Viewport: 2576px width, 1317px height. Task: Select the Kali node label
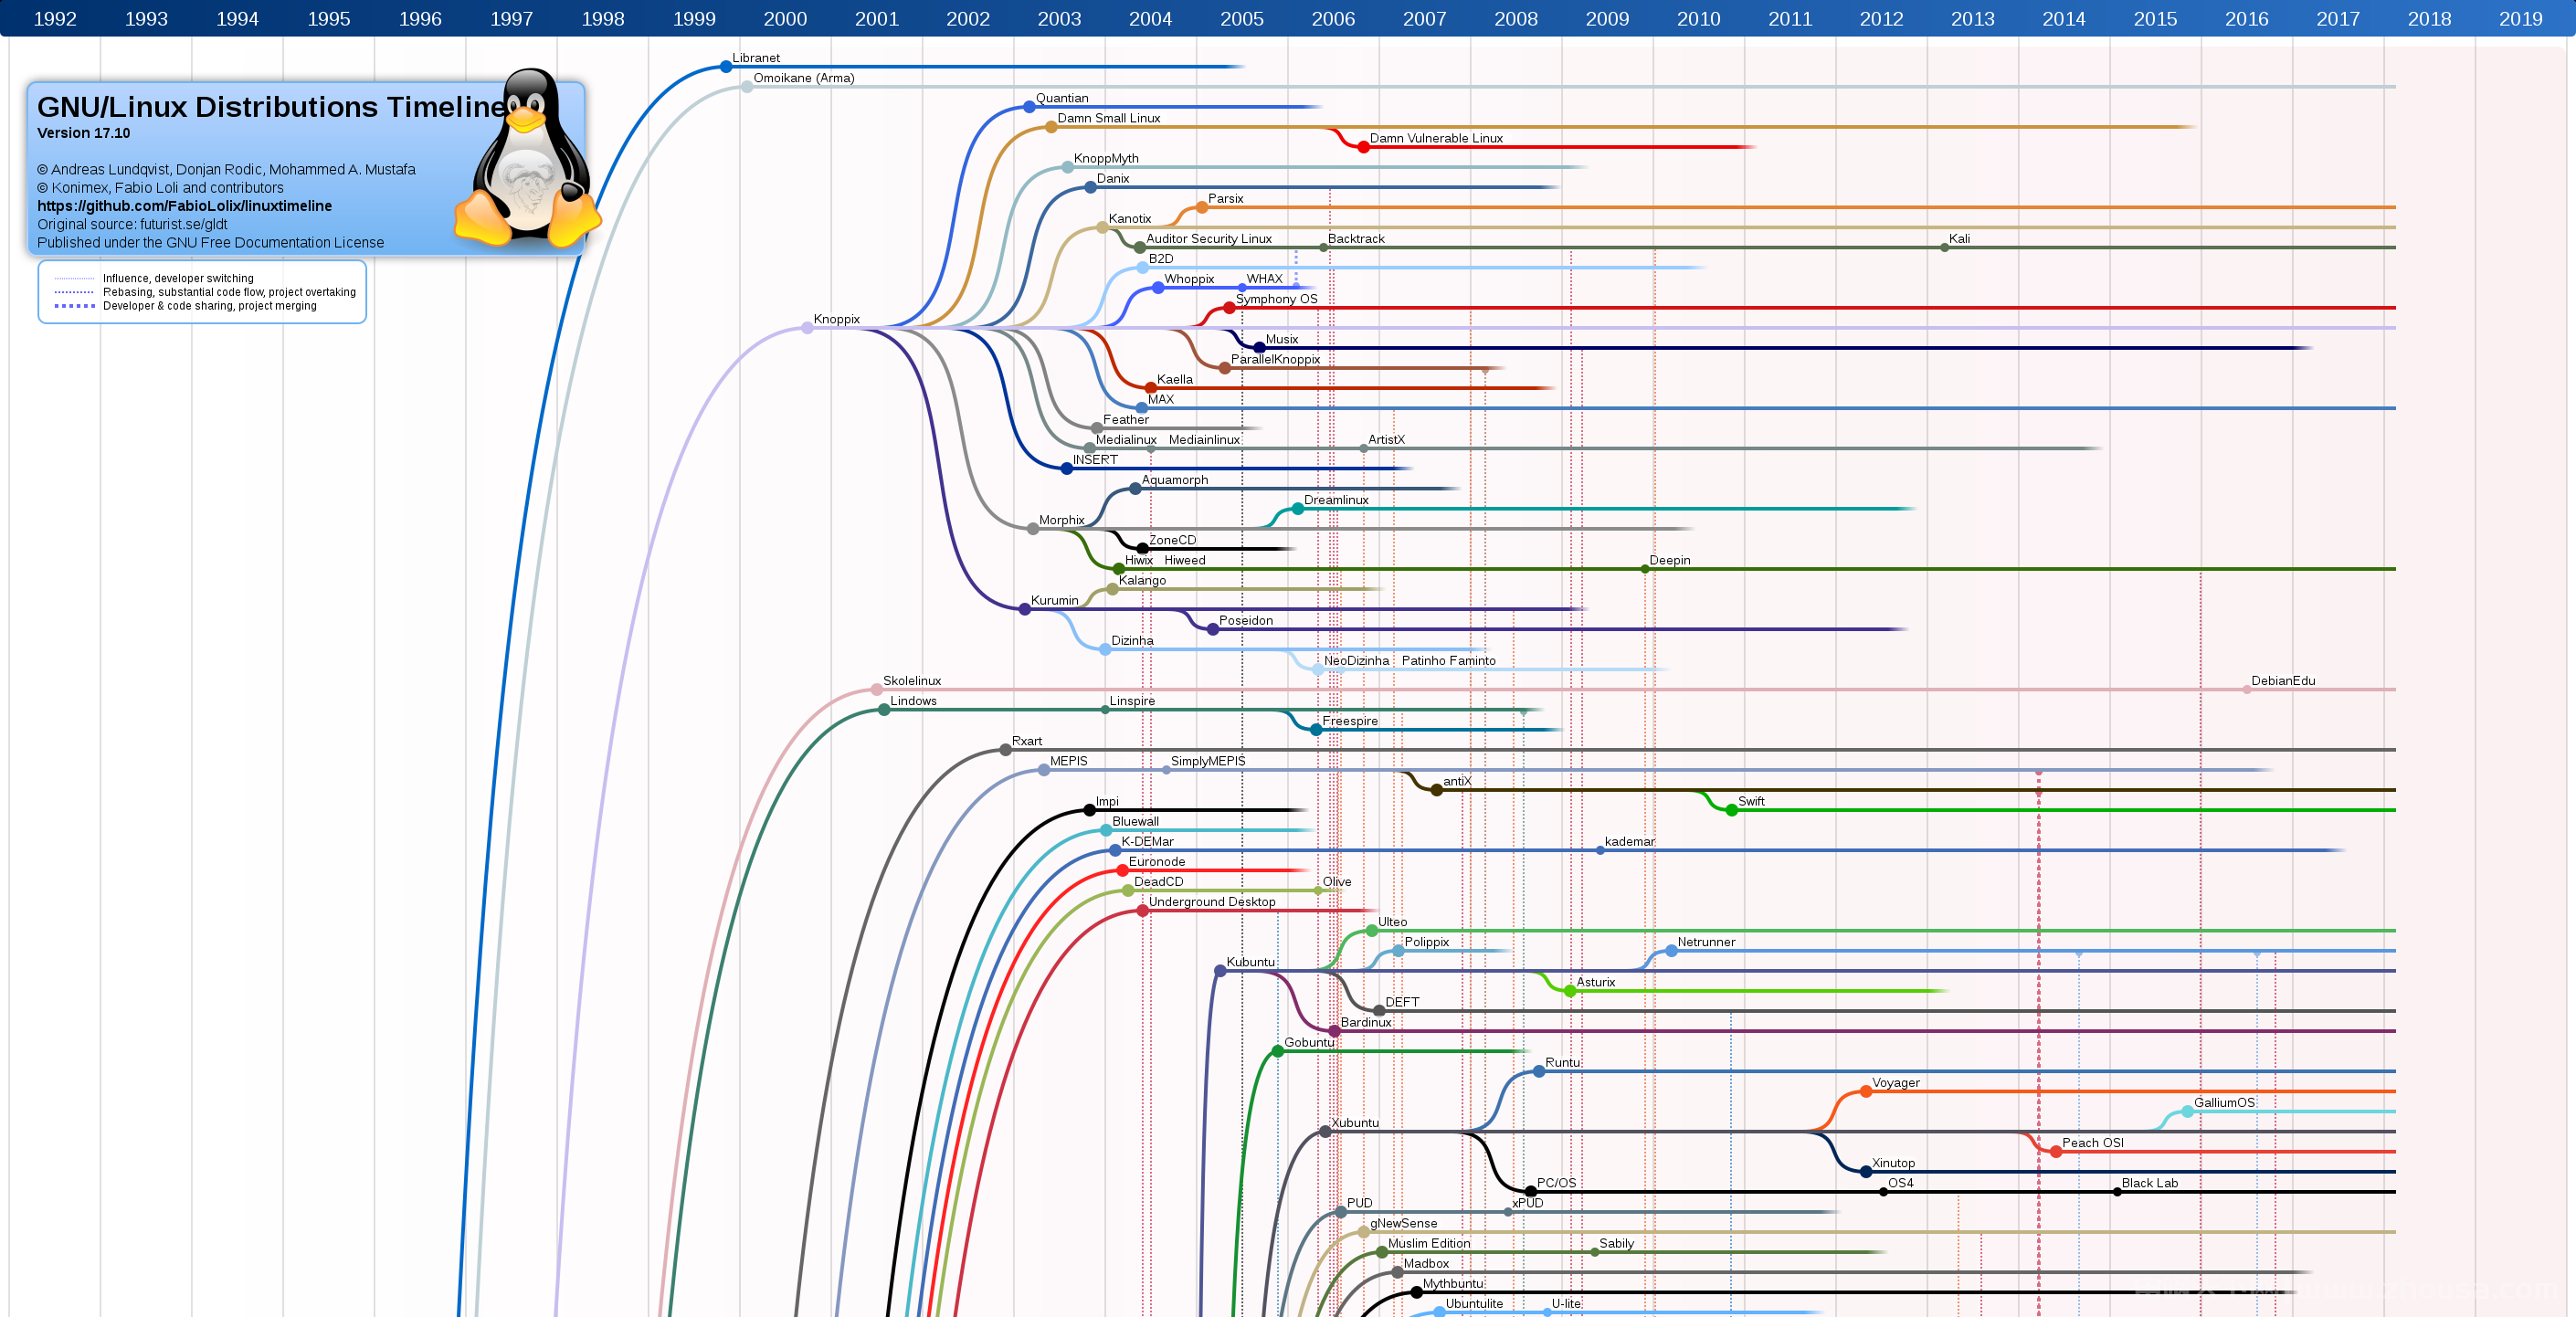1959,239
